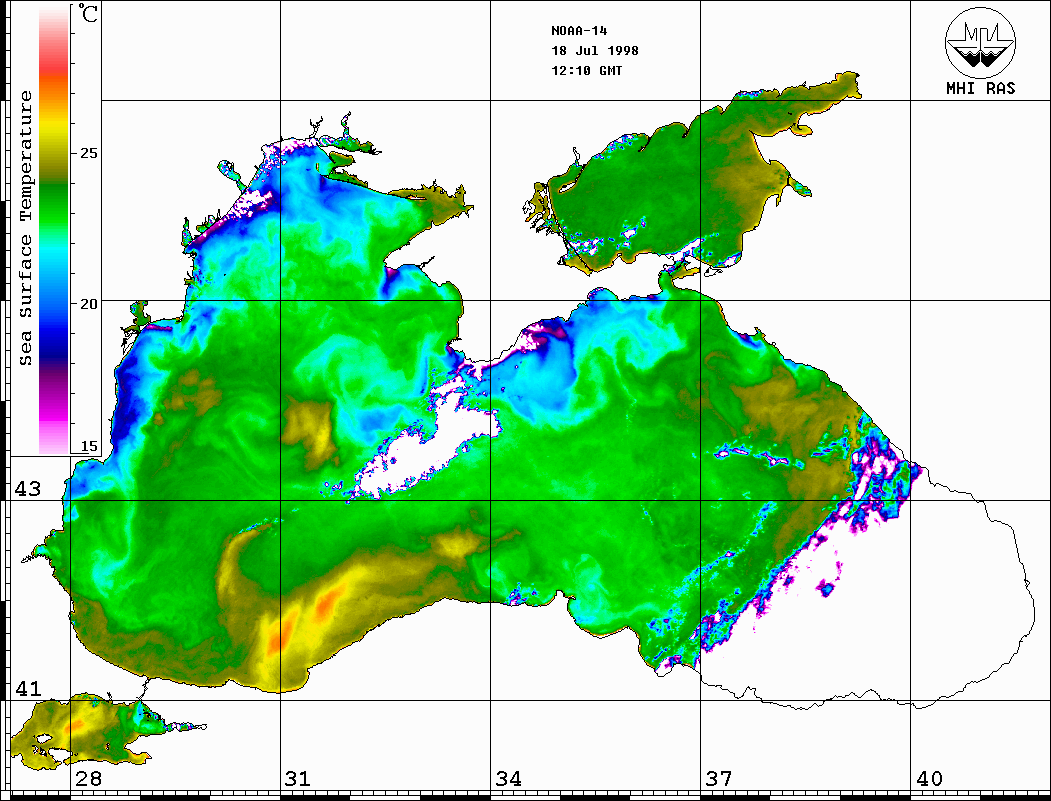Click the latitude label '41'

click(x=28, y=688)
